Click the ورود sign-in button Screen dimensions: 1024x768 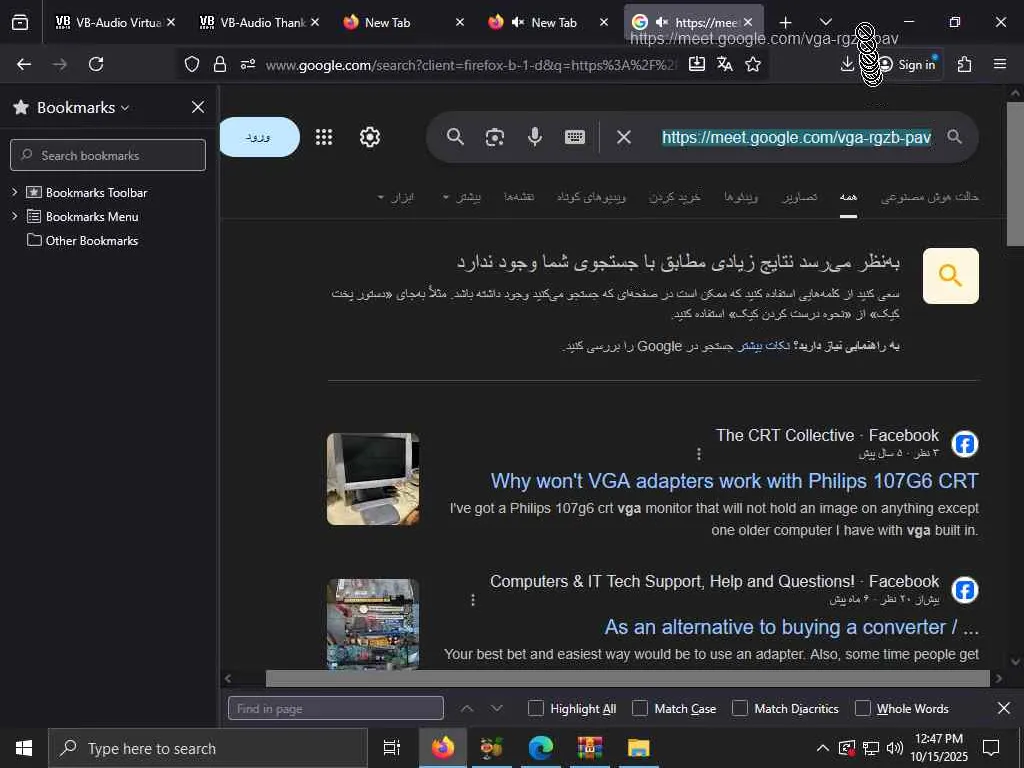coord(259,137)
